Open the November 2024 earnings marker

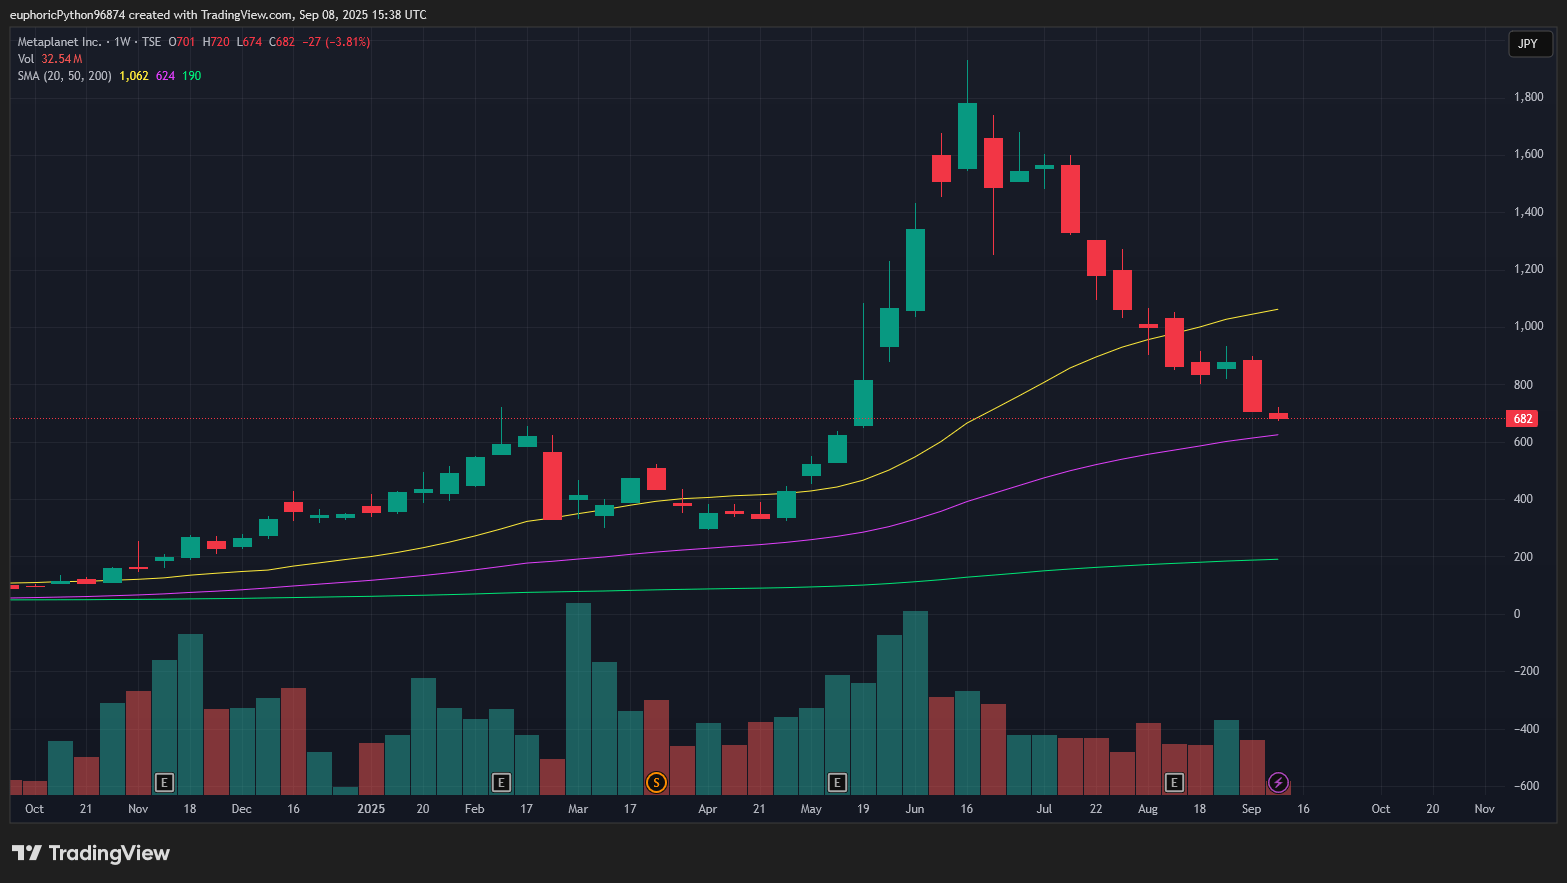point(165,782)
